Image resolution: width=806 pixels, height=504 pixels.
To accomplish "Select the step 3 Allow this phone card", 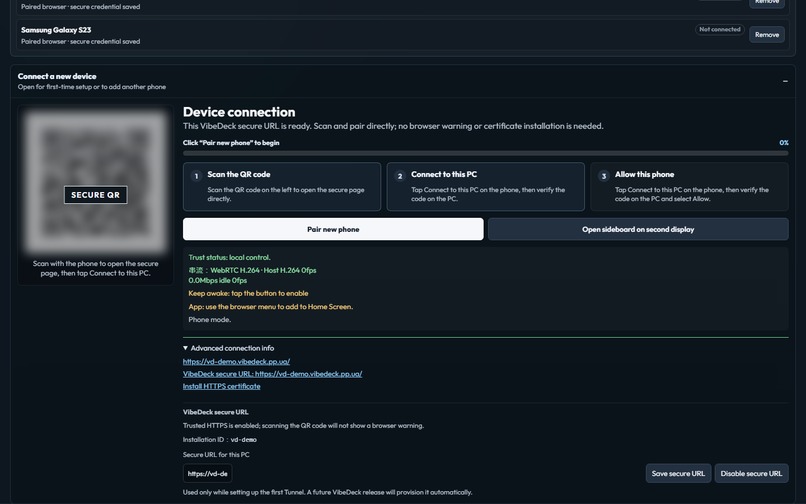I will pyautogui.click(x=689, y=187).
